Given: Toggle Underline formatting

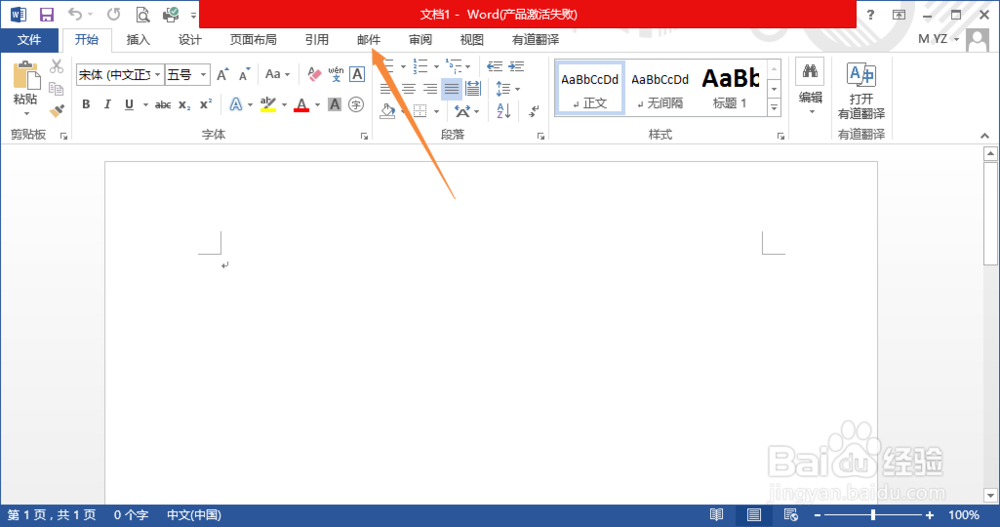Looking at the screenshot, I should [x=129, y=105].
